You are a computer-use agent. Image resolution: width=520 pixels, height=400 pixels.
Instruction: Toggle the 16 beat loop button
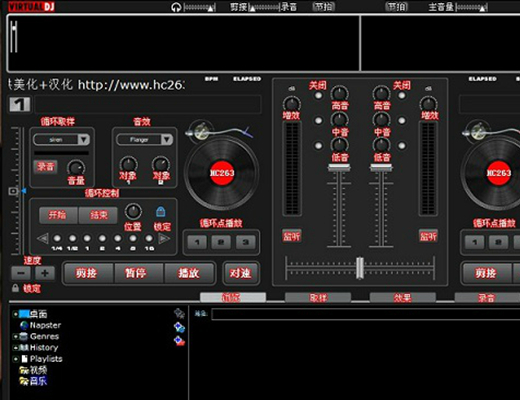[149, 238]
